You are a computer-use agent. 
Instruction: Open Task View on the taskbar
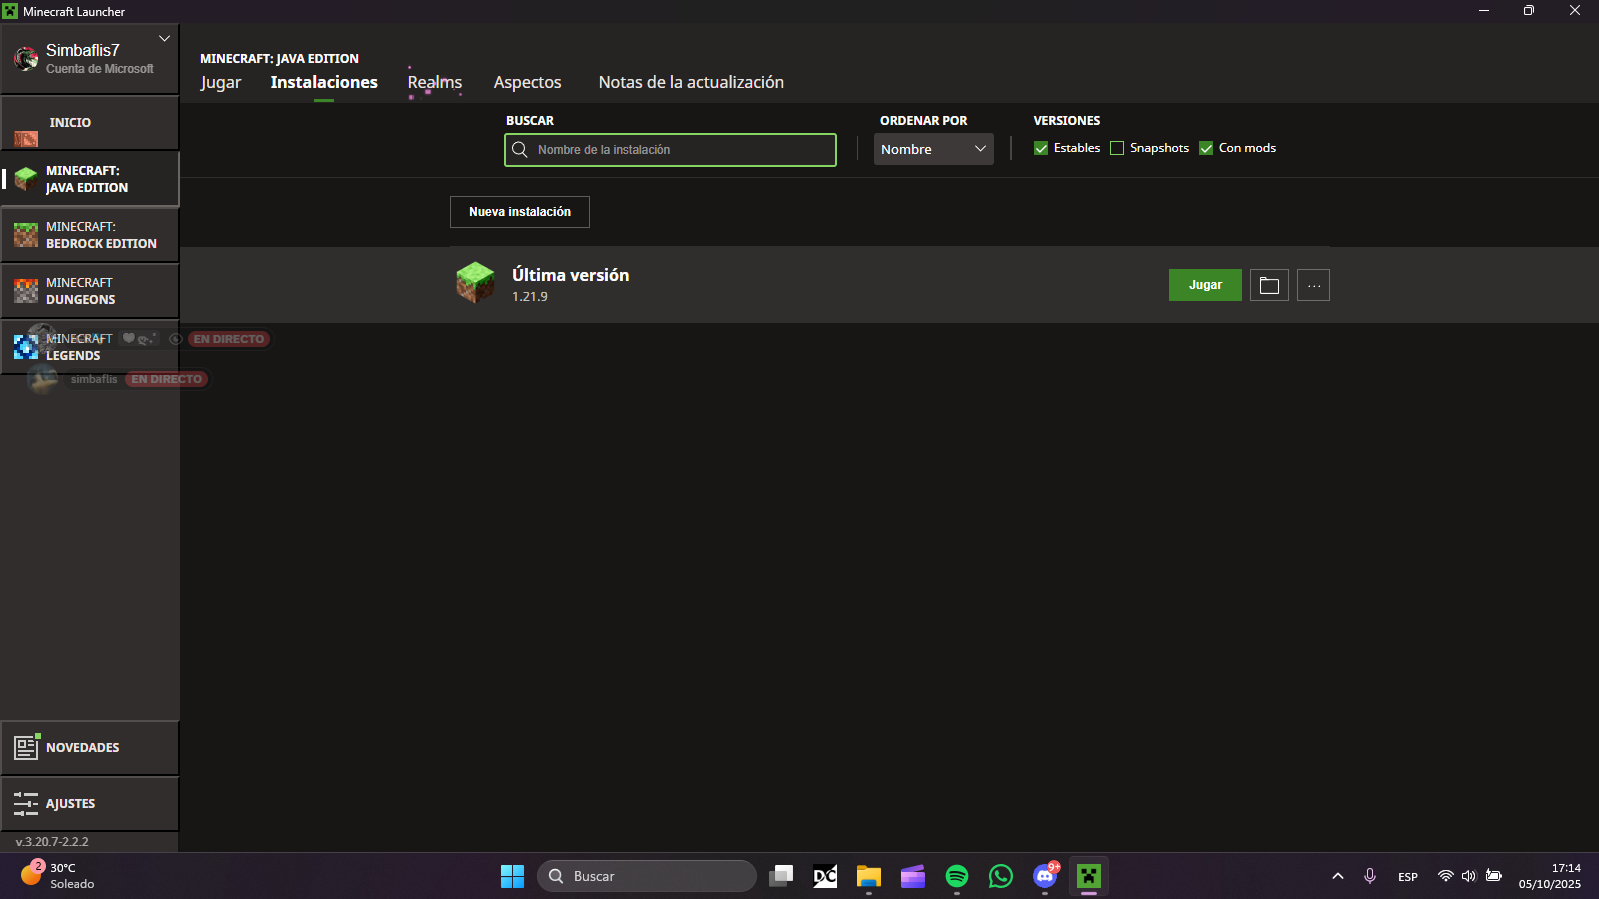tap(781, 876)
